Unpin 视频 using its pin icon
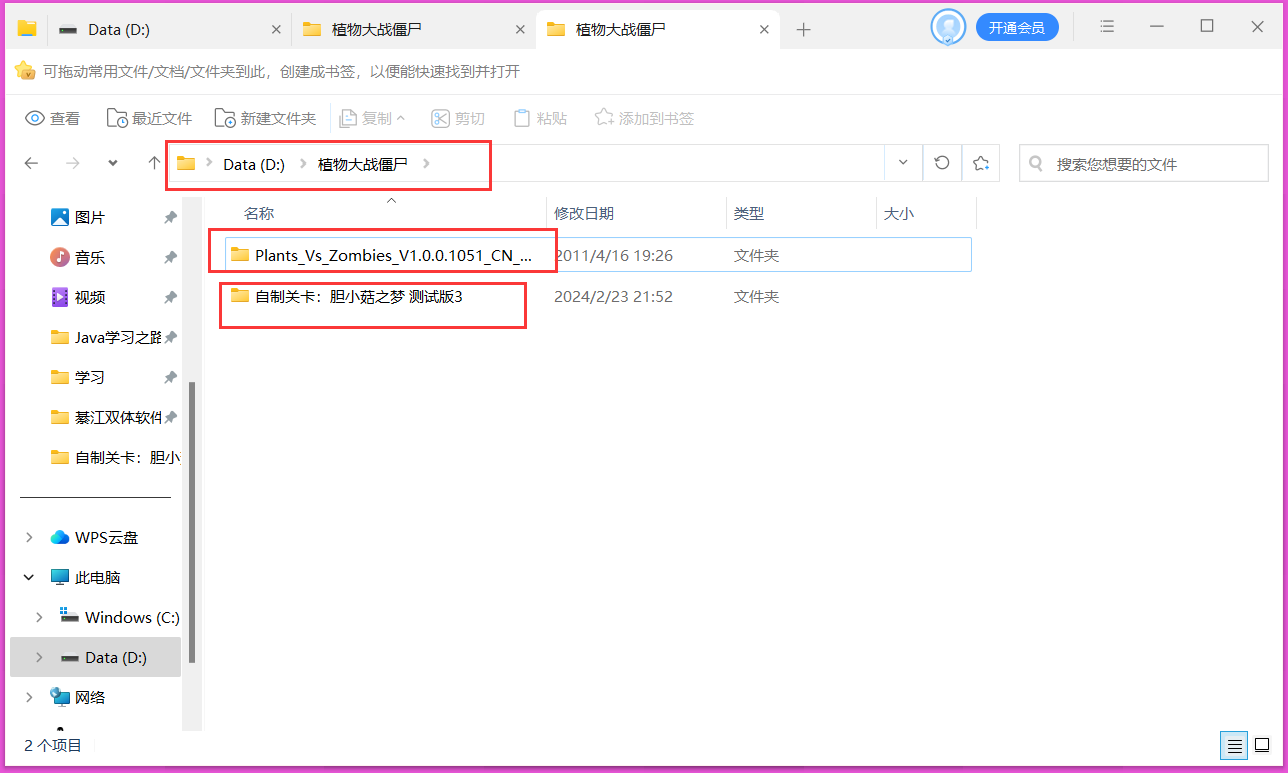The width and height of the screenshot is (1288, 773). coord(170,297)
